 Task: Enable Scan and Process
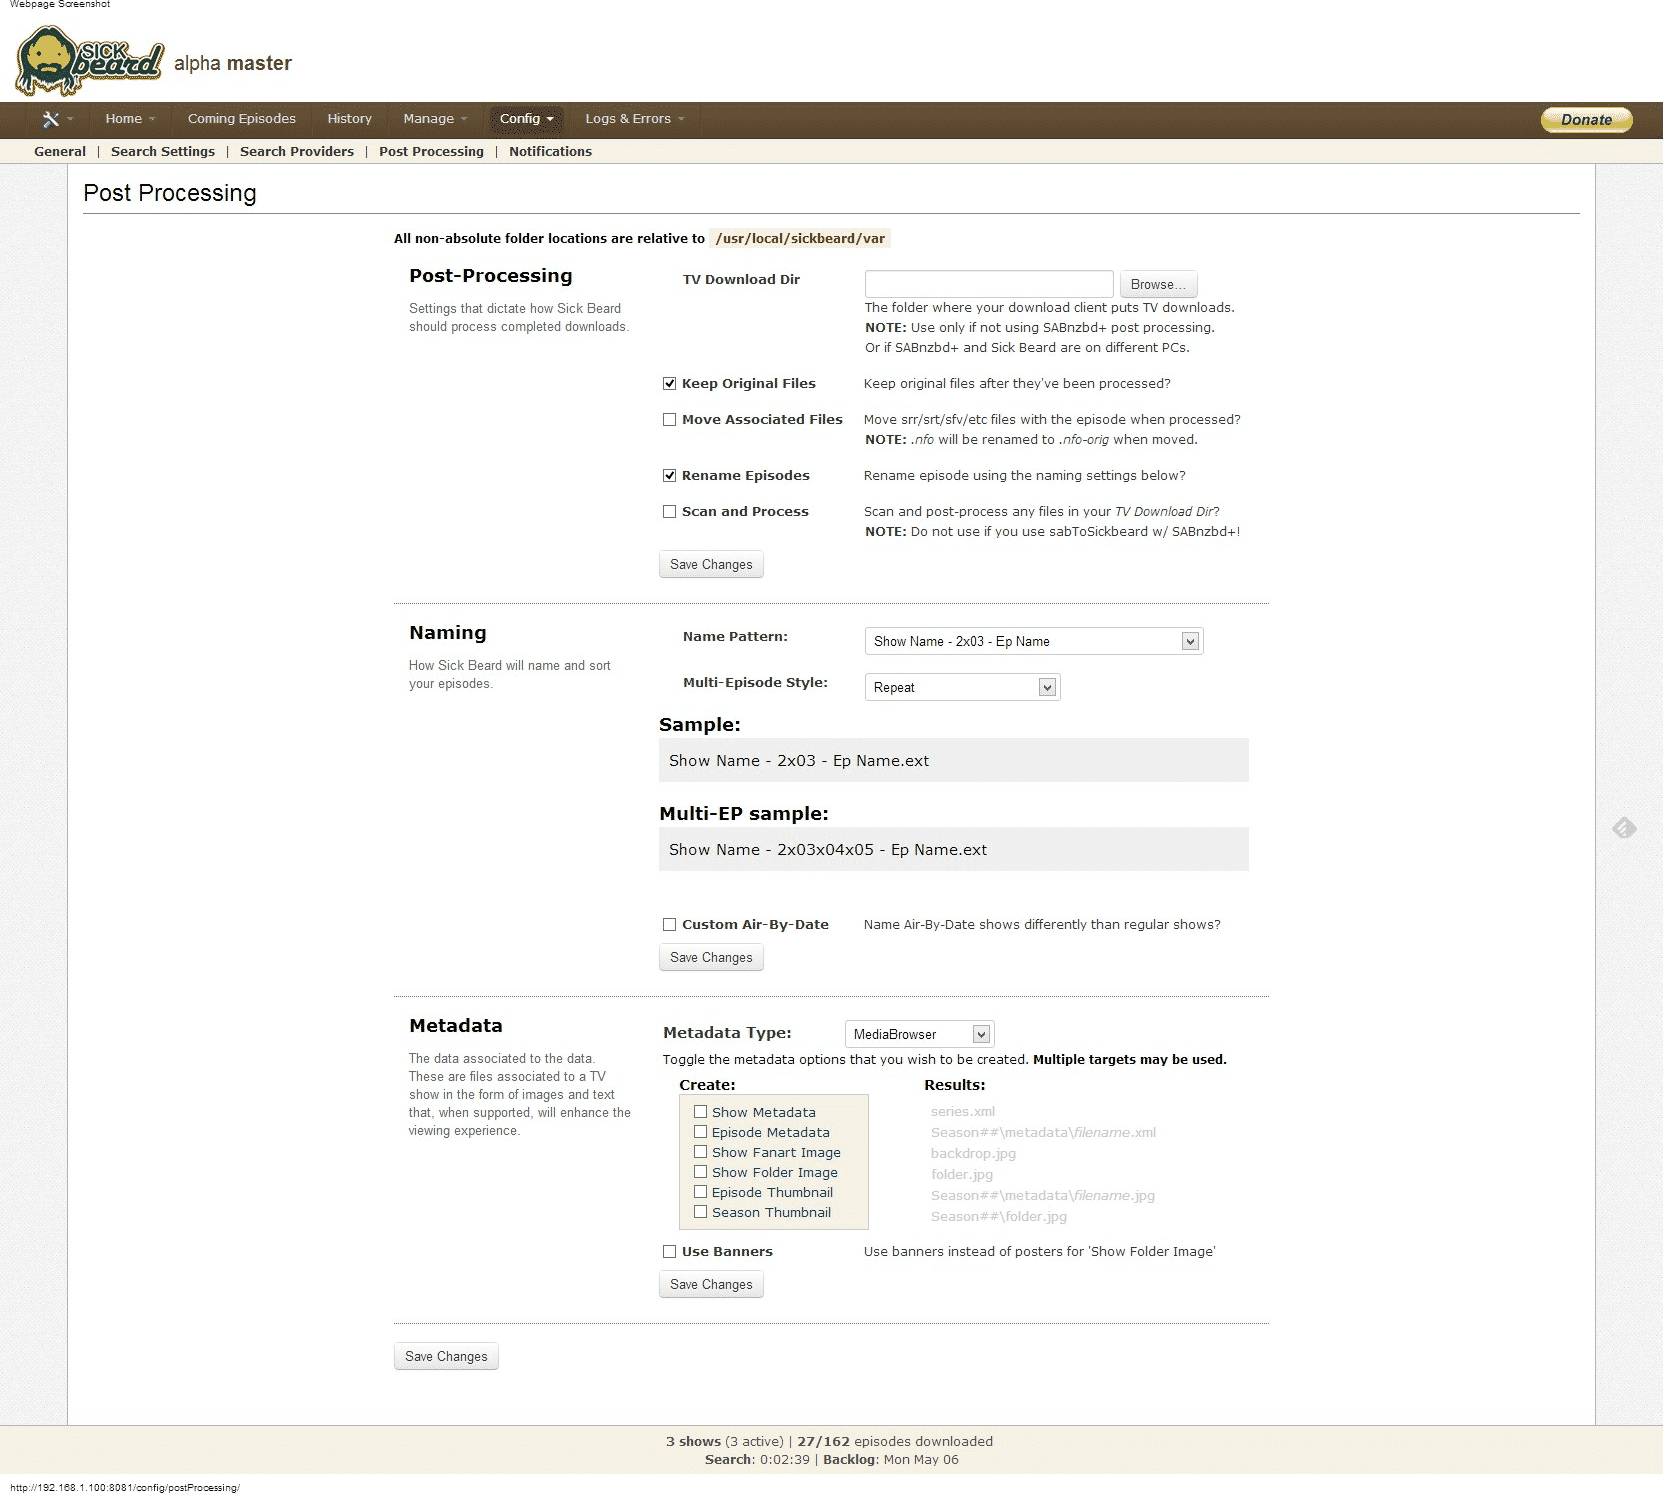[x=670, y=512]
